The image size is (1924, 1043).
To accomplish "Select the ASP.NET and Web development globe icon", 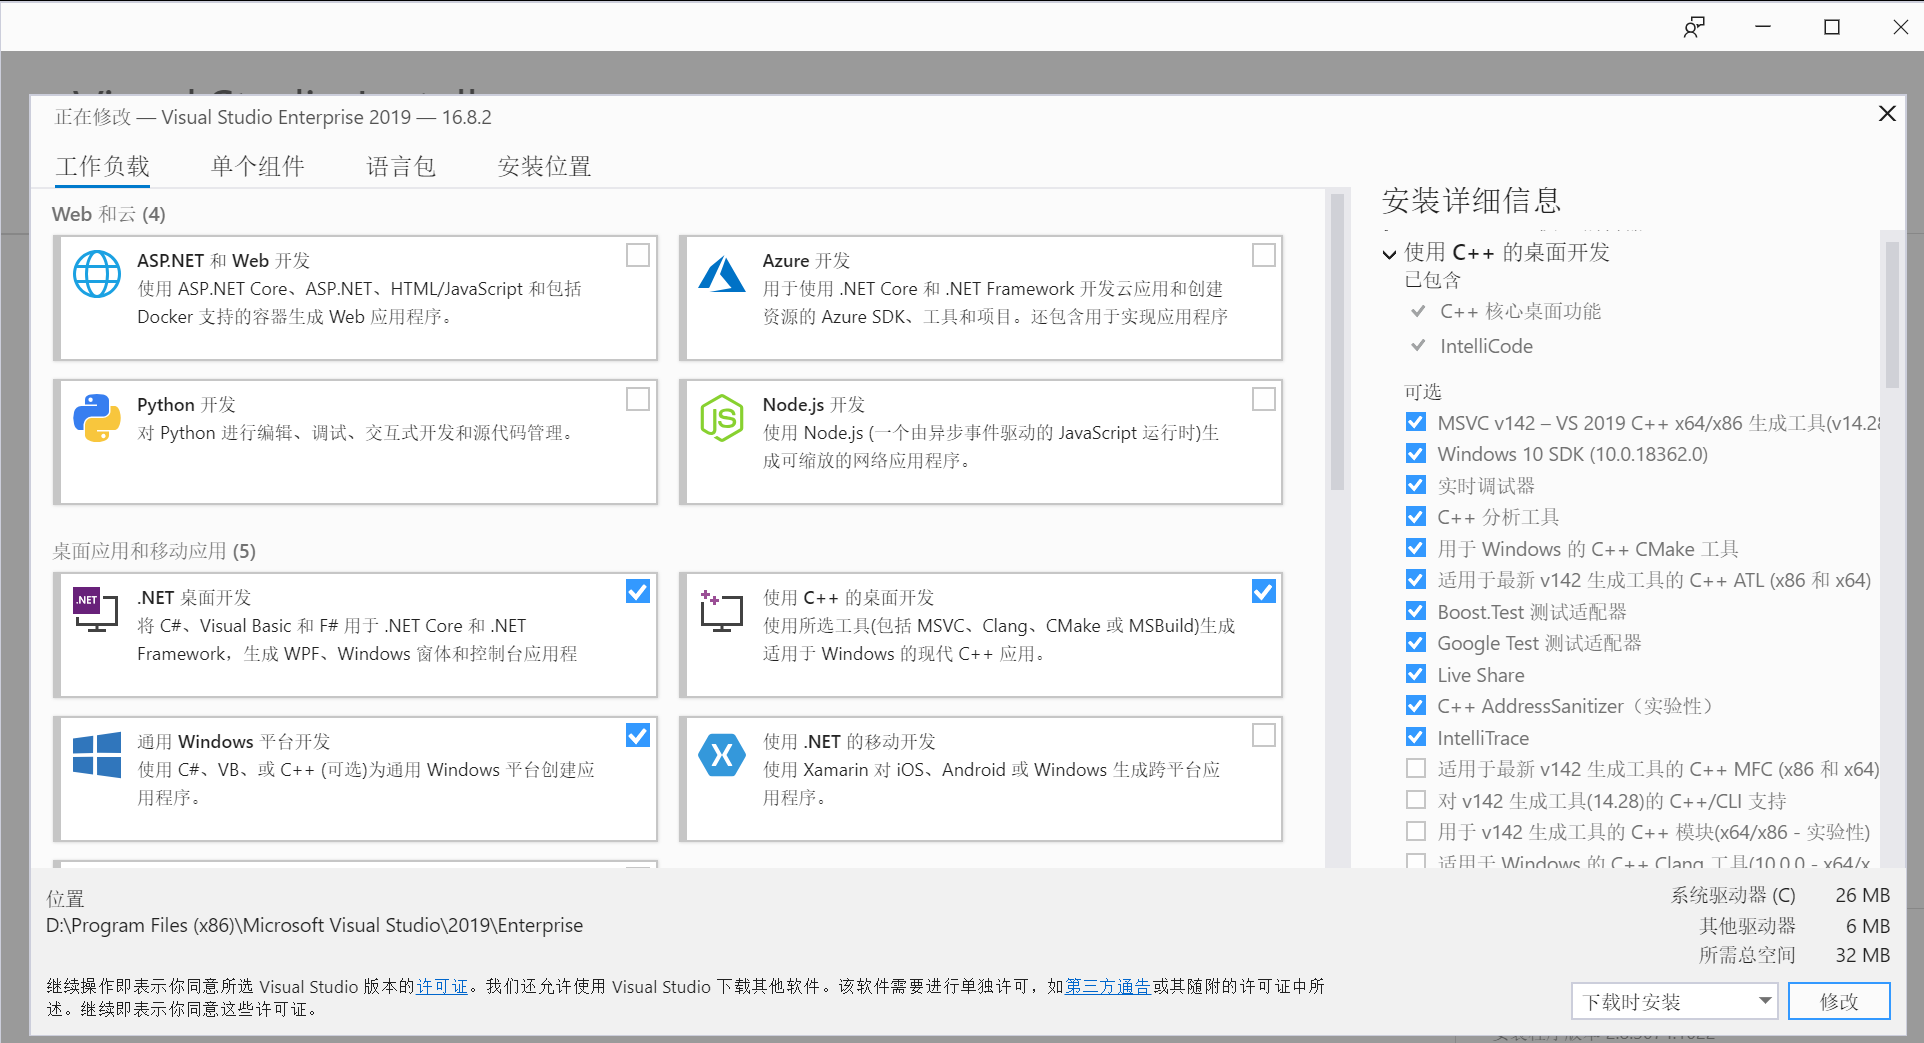I will (x=96, y=274).
